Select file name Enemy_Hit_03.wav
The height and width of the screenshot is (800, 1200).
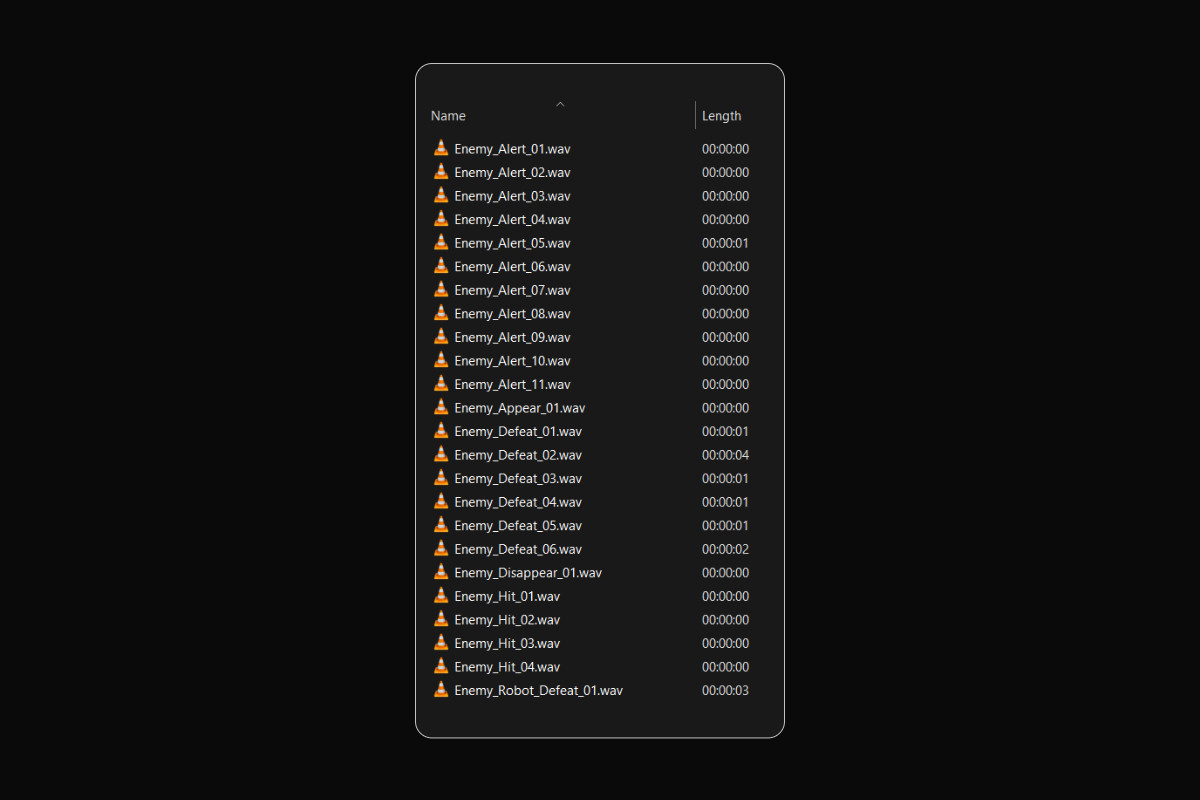pos(507,643)
